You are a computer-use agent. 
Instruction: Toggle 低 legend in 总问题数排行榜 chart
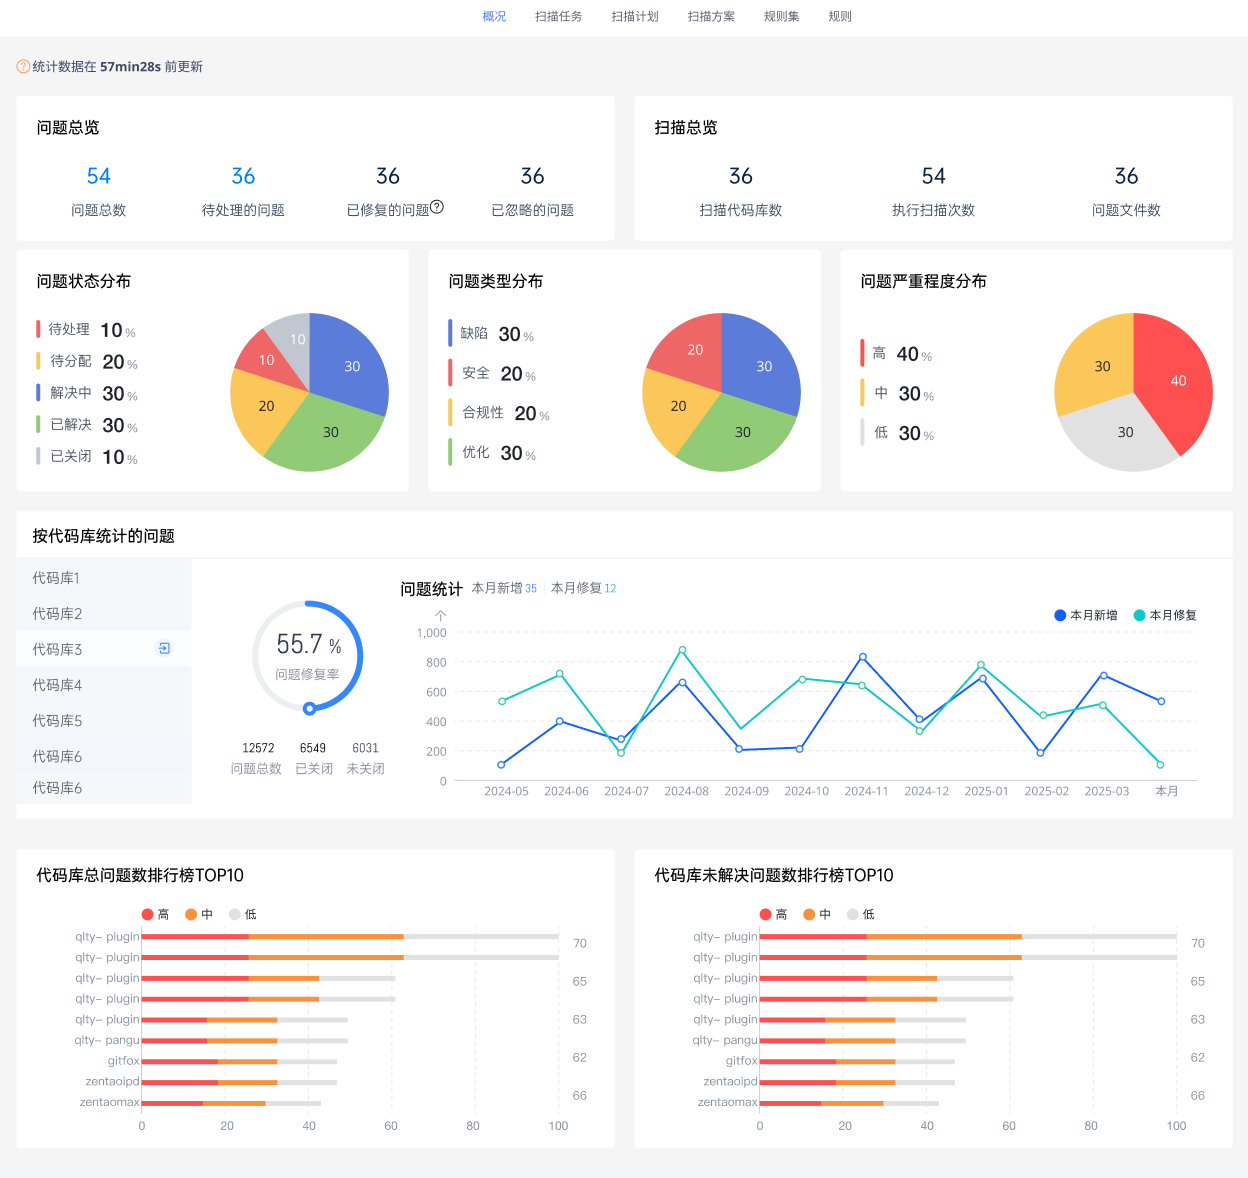(x=243, y=914)
